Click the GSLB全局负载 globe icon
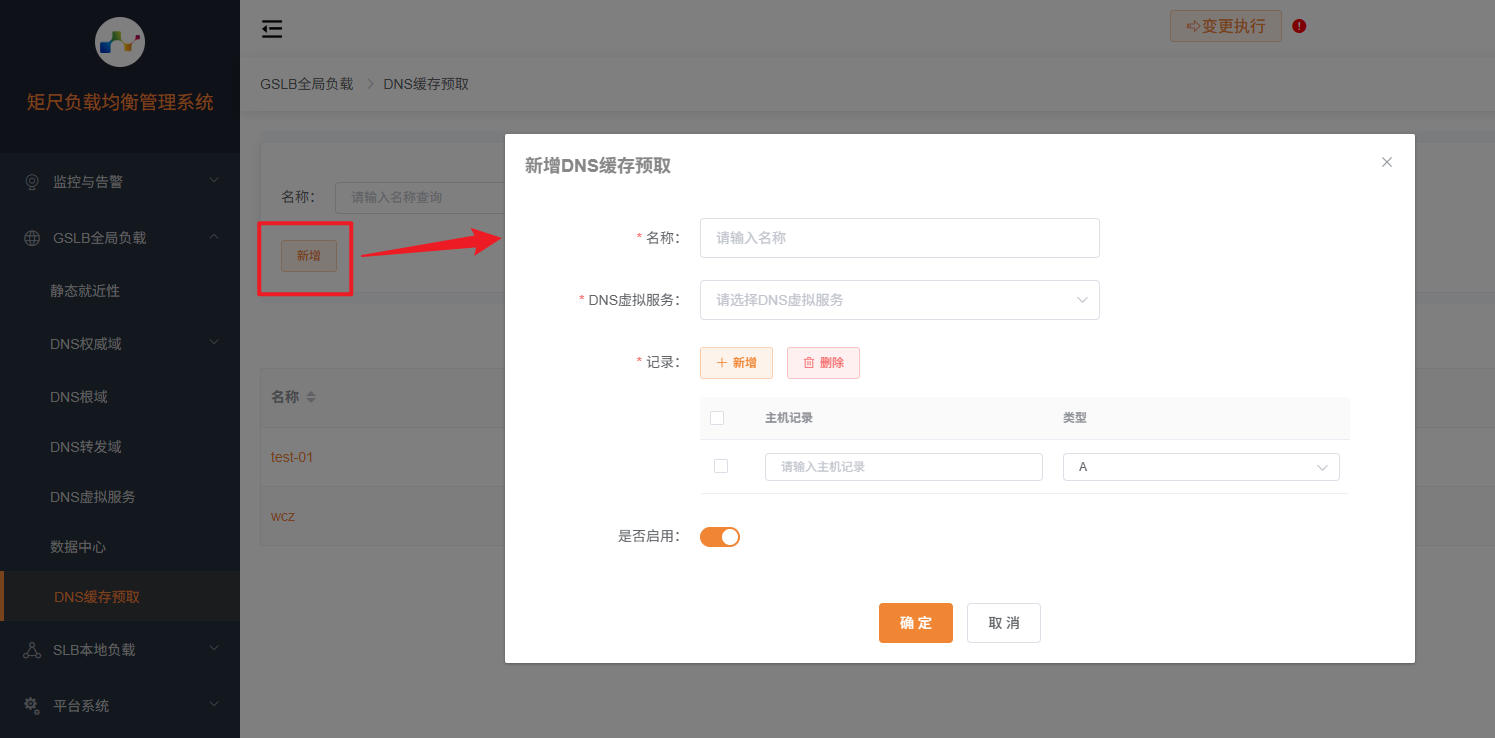Image resolution: width=1495 pixels, height=738 pixels. point(32,238)
